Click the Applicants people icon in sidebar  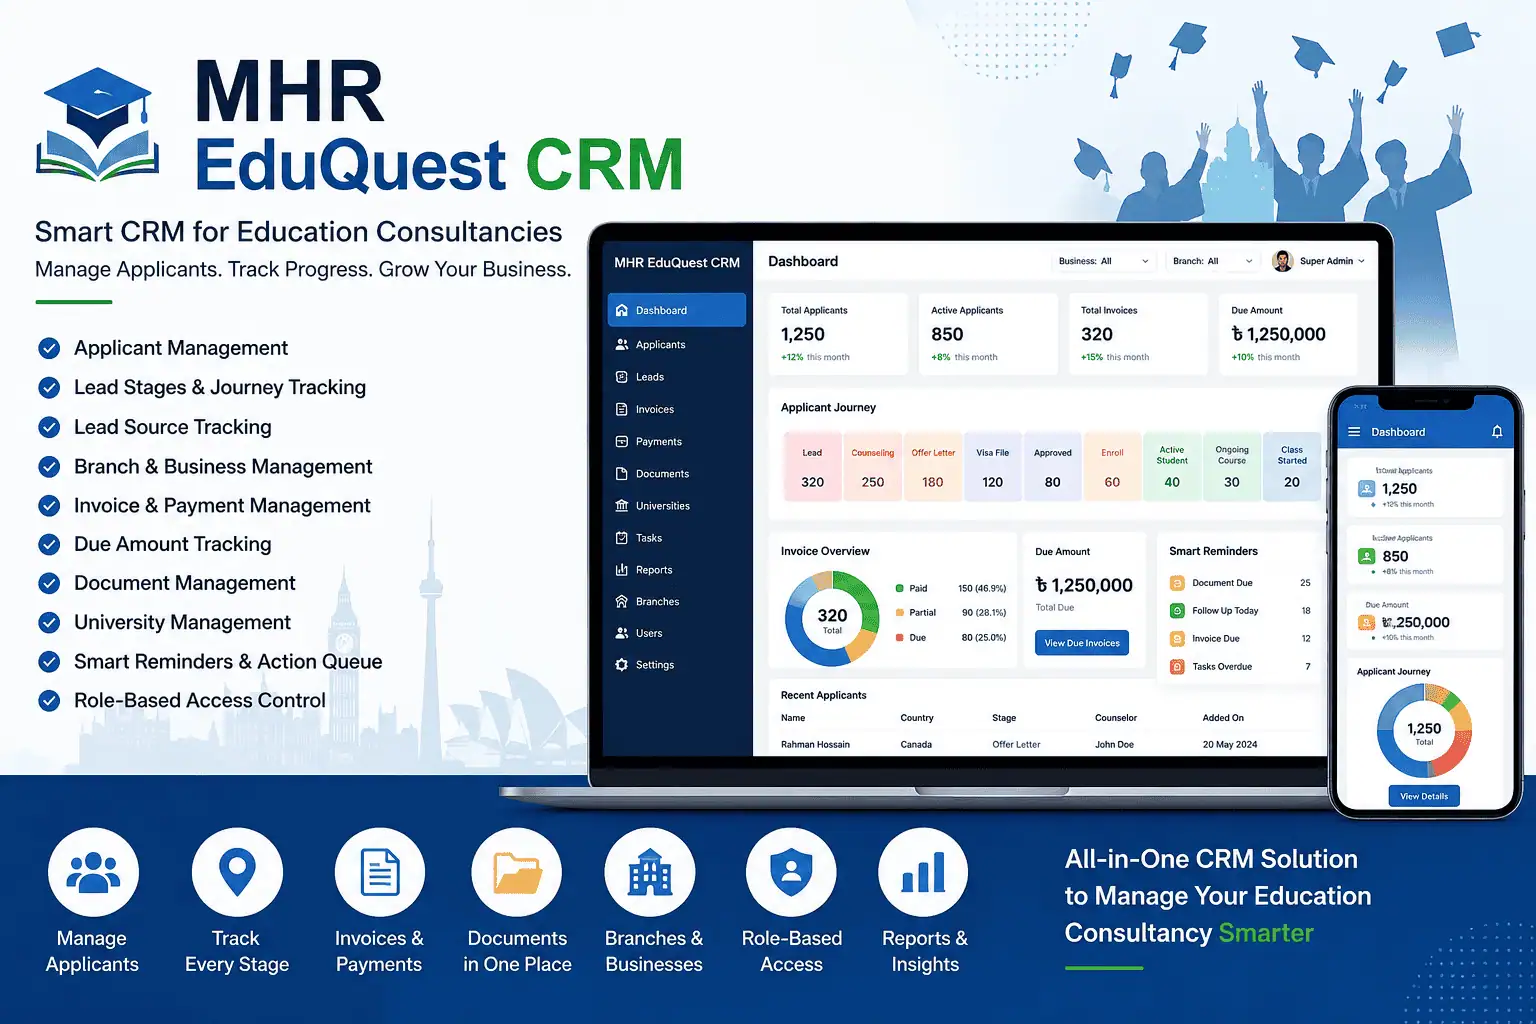622,344
